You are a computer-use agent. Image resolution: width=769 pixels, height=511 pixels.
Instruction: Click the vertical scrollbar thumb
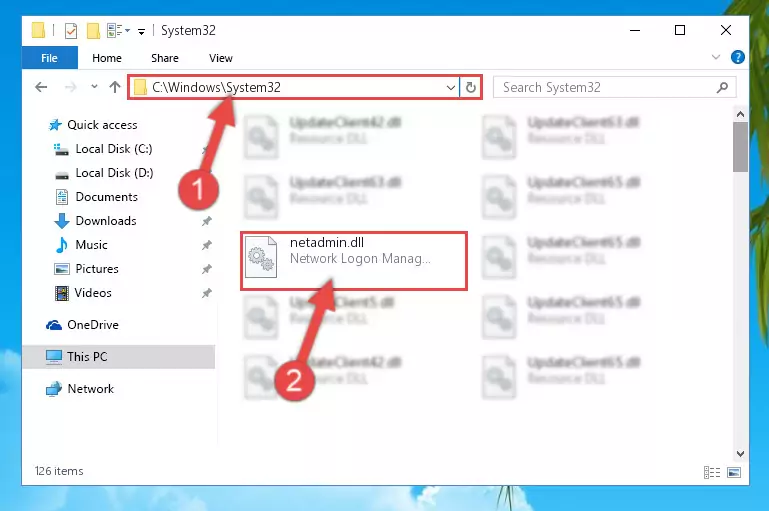click(x=740, y=147)
